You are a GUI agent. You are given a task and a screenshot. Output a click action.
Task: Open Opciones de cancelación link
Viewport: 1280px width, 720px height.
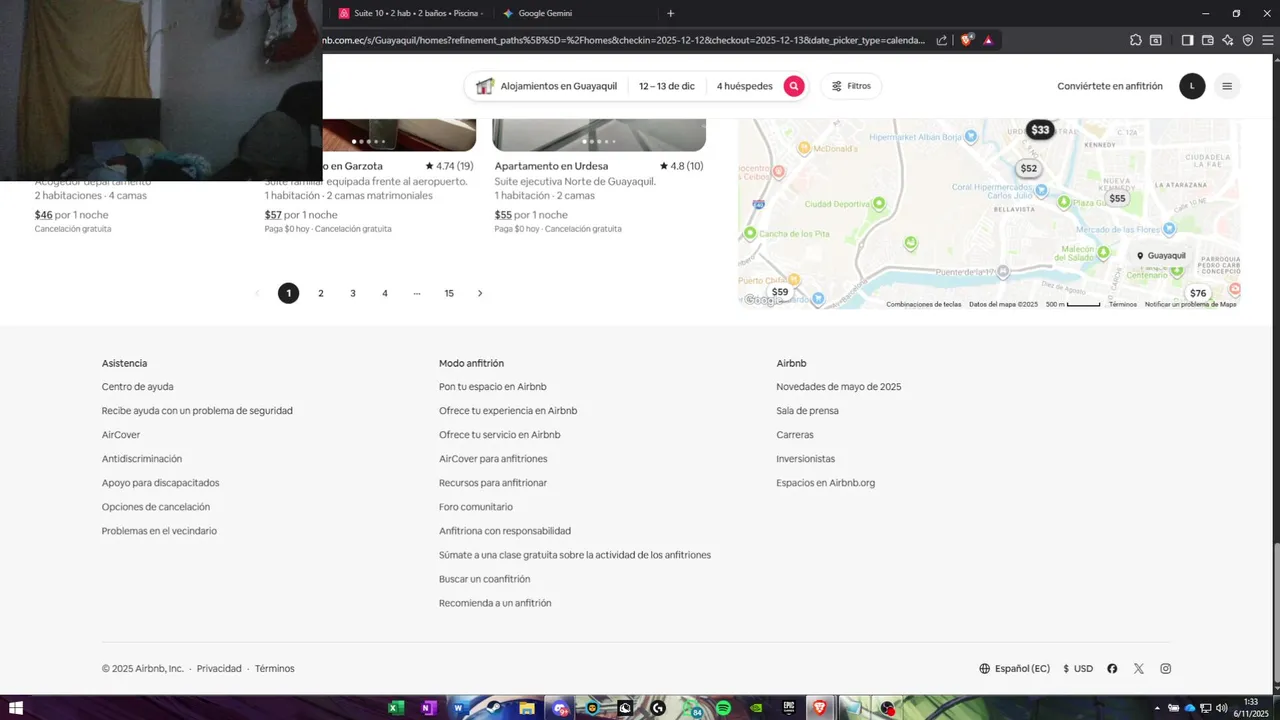pos(156,507)
